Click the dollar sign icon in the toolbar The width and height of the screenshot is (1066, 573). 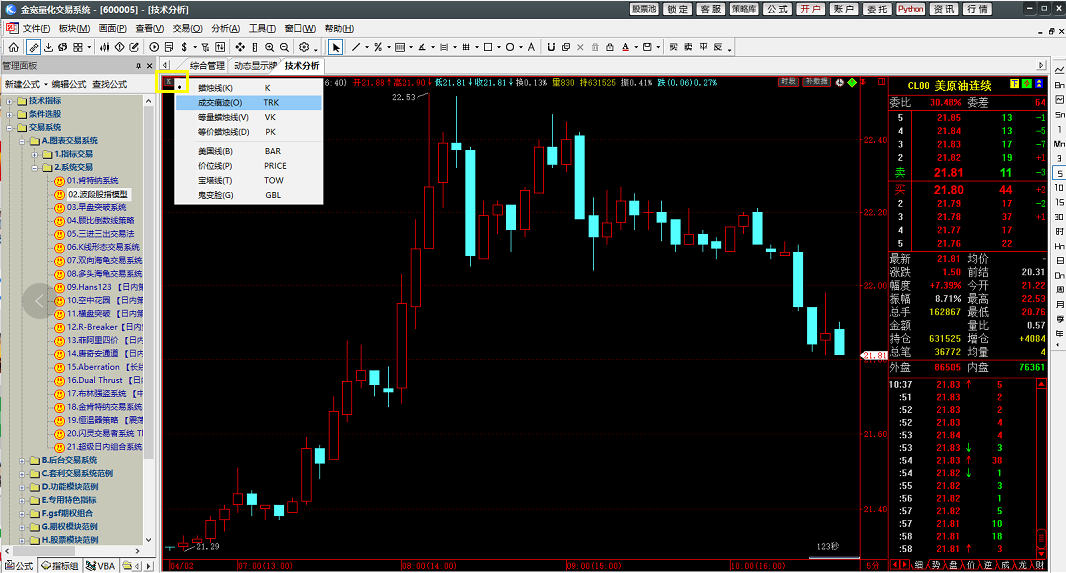pos(184,48)
